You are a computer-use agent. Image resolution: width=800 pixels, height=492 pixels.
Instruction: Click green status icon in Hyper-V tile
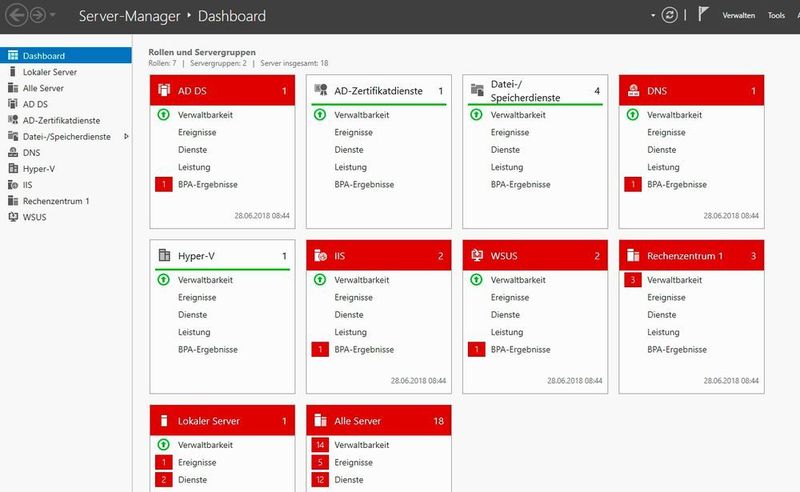163,280
